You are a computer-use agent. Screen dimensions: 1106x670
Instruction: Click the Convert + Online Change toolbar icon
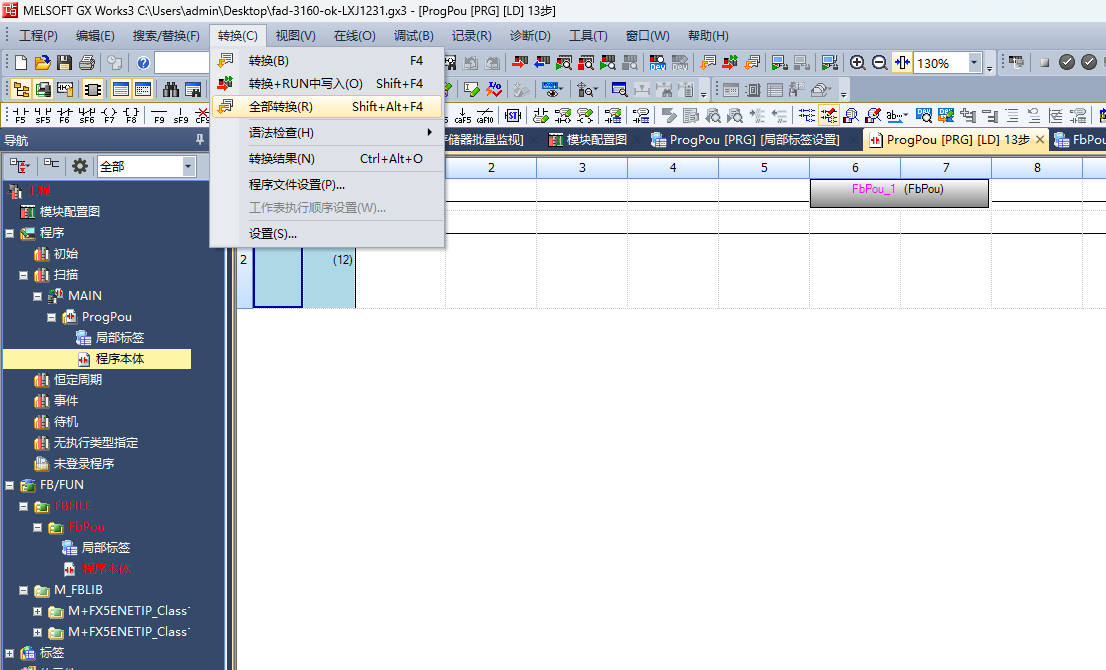point(730,63)
